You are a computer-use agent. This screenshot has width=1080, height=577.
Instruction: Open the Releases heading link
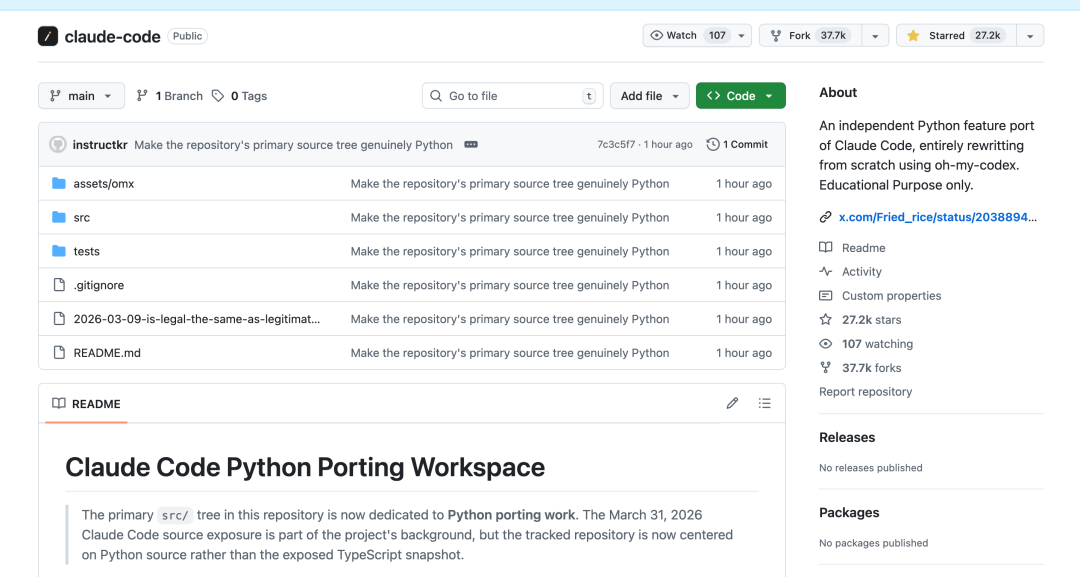(847, 437)
